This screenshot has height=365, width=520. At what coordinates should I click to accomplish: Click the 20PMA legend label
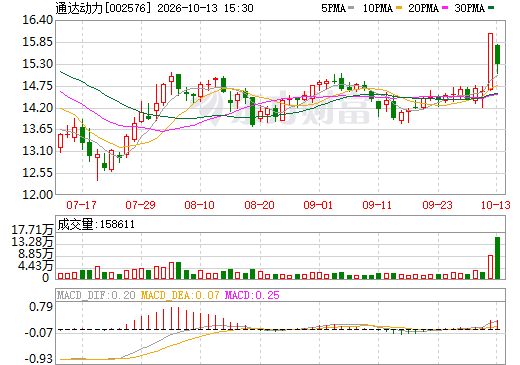(423, 8)
